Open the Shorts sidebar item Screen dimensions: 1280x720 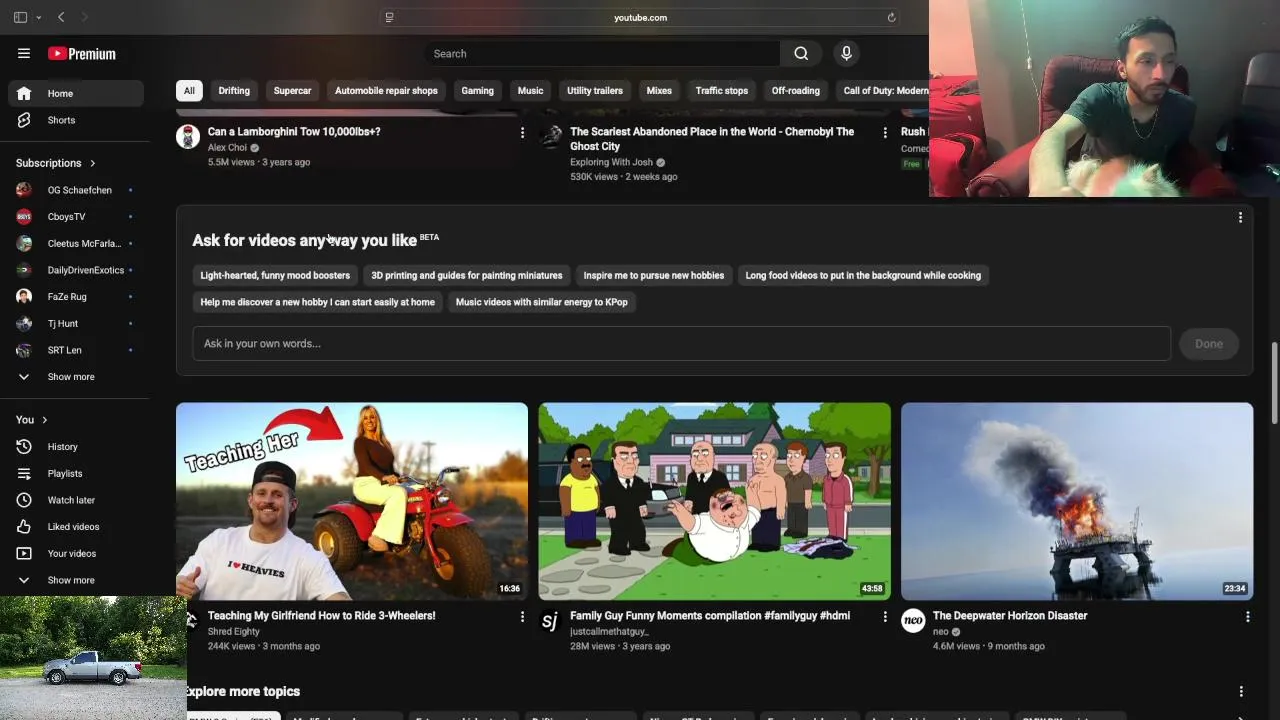tap(76, 120)
